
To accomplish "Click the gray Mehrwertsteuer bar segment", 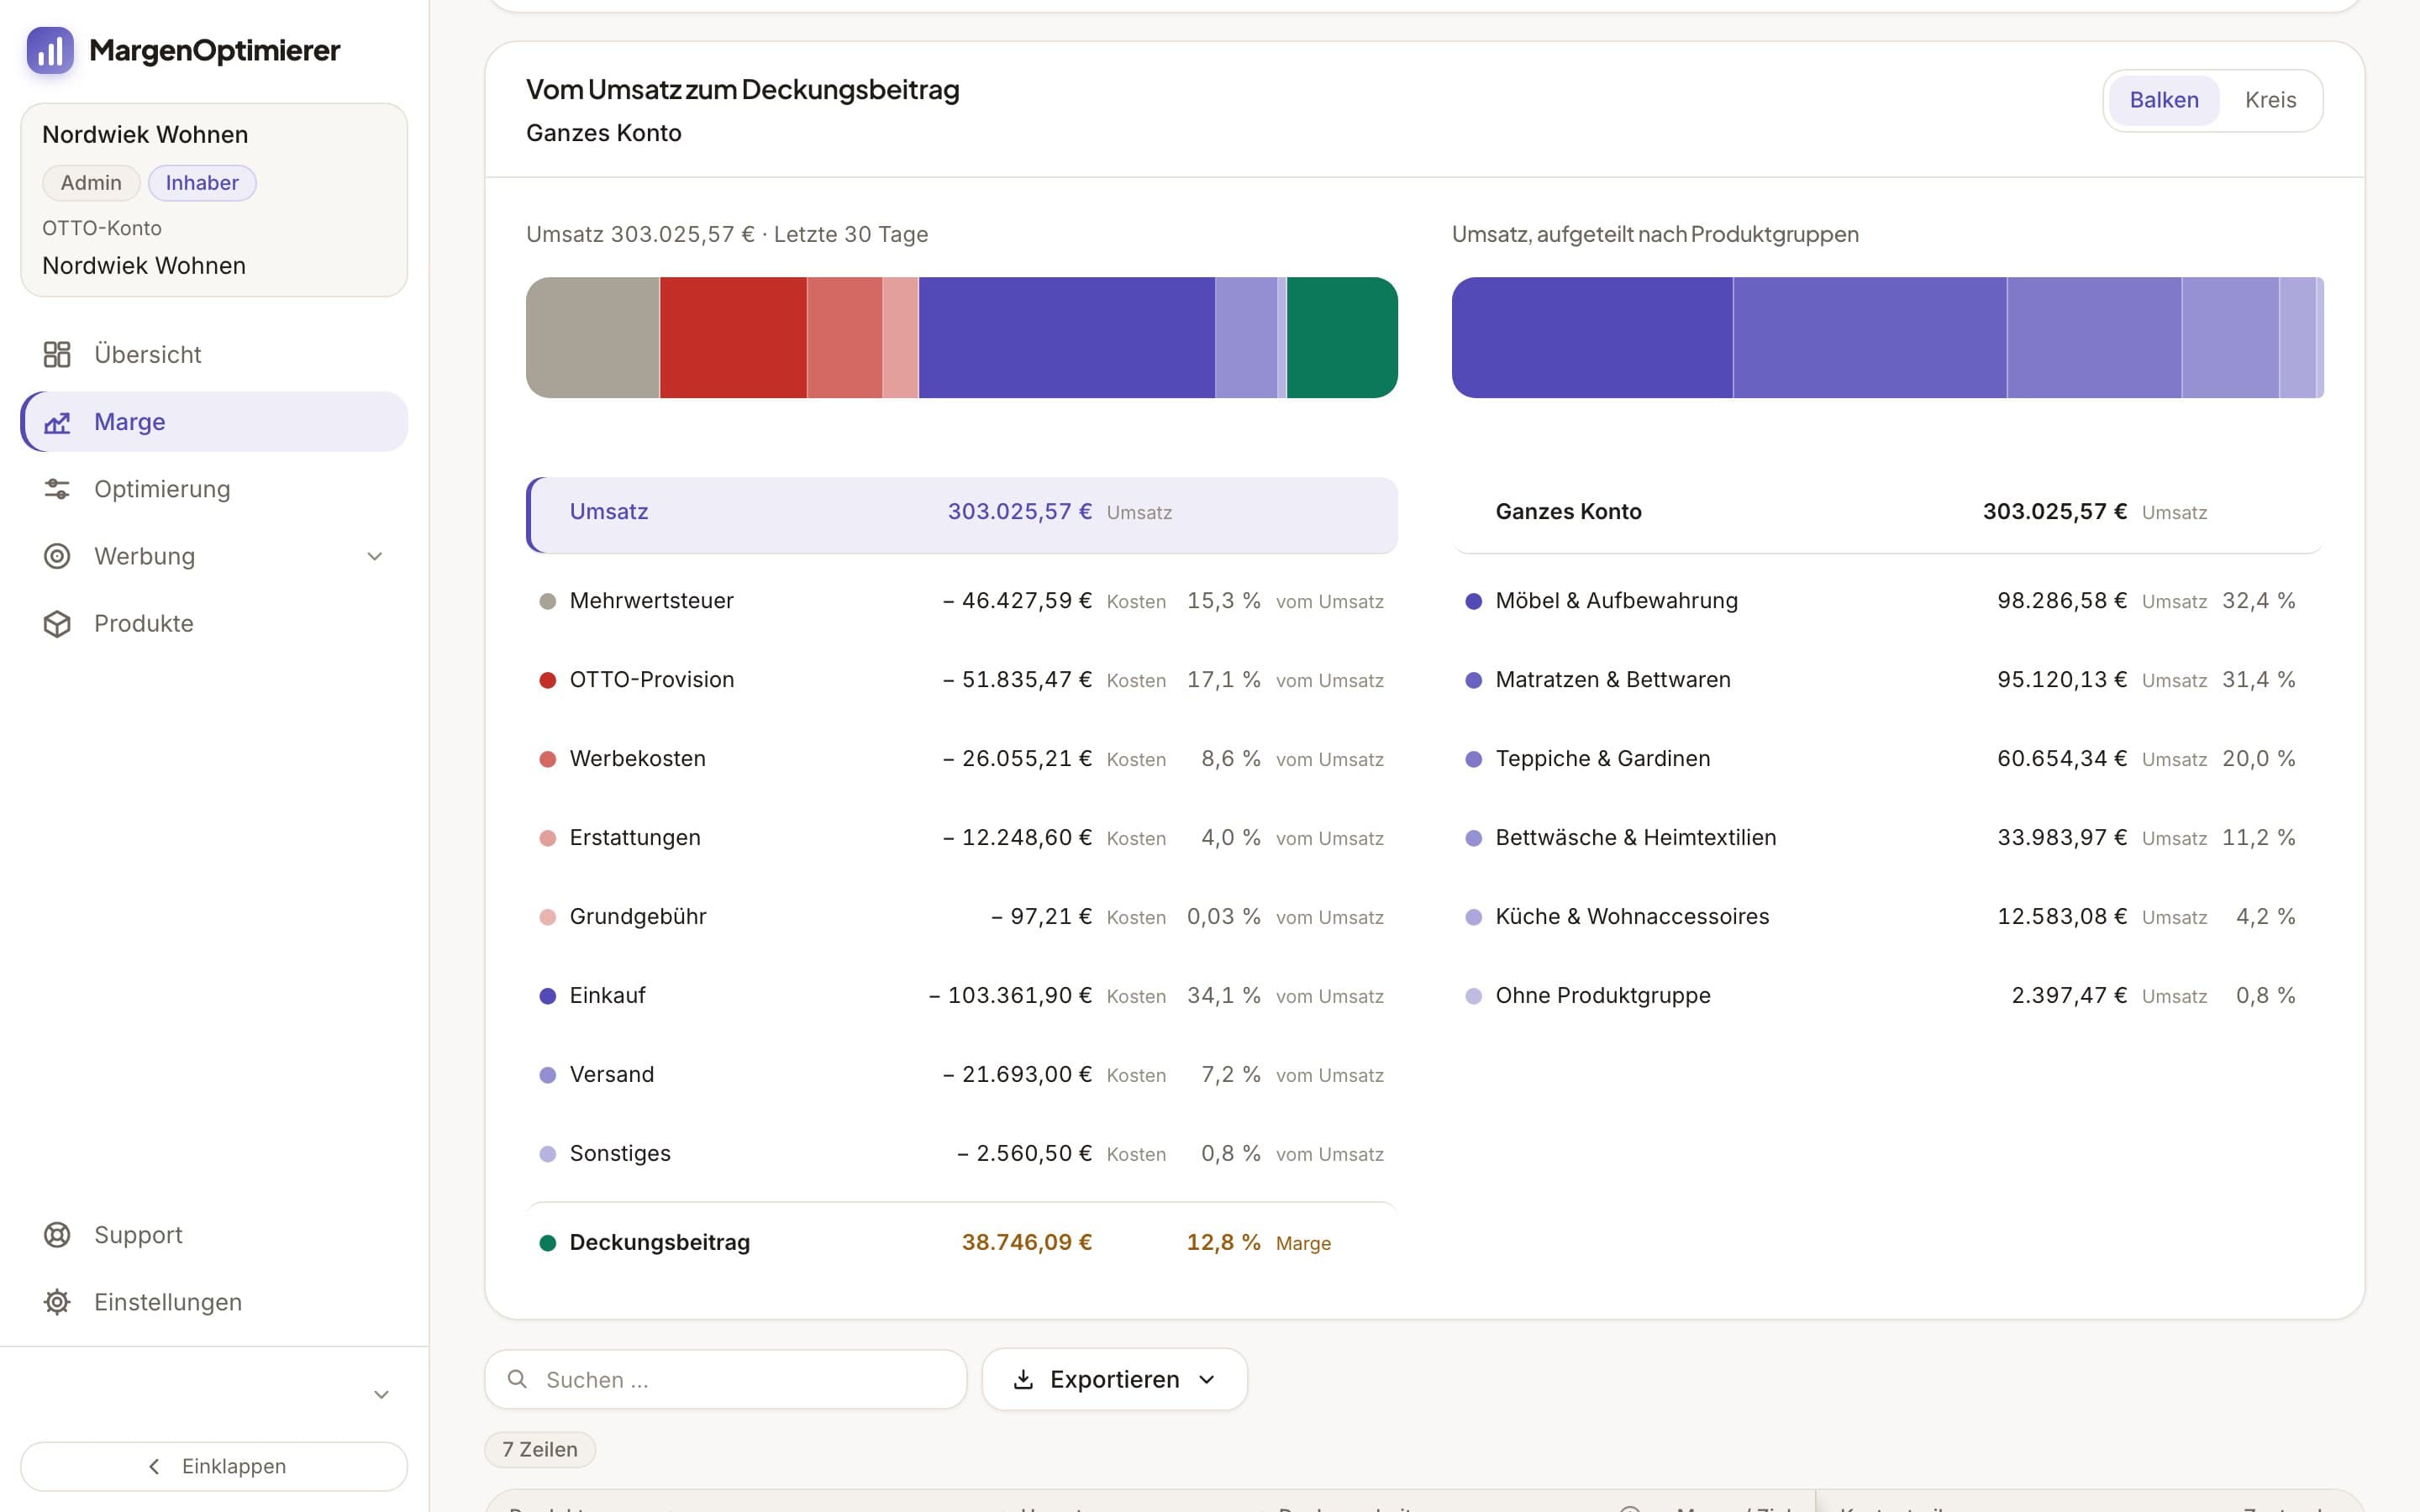I will (593, 338).
